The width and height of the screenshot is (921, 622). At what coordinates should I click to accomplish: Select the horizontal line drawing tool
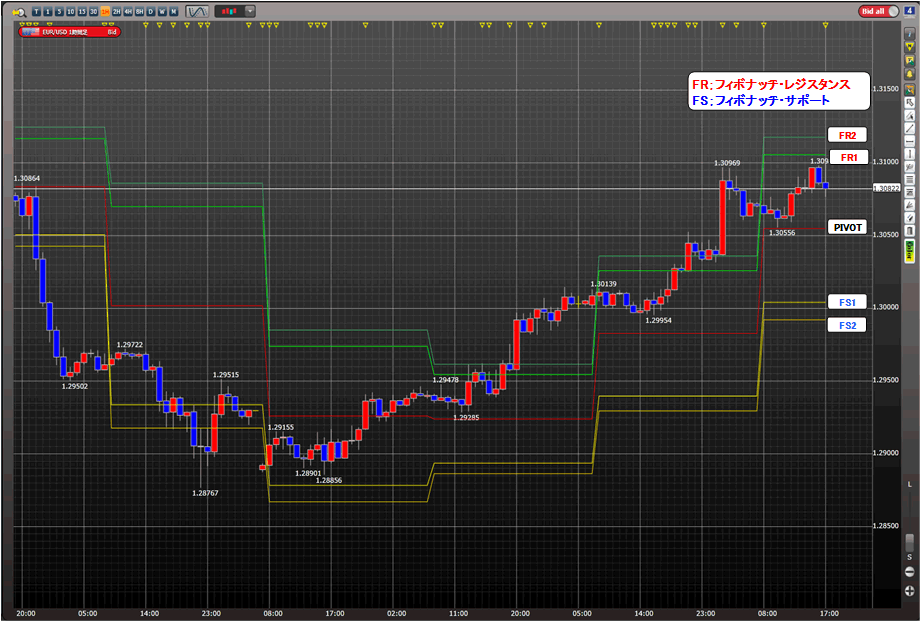pos(910,141)
